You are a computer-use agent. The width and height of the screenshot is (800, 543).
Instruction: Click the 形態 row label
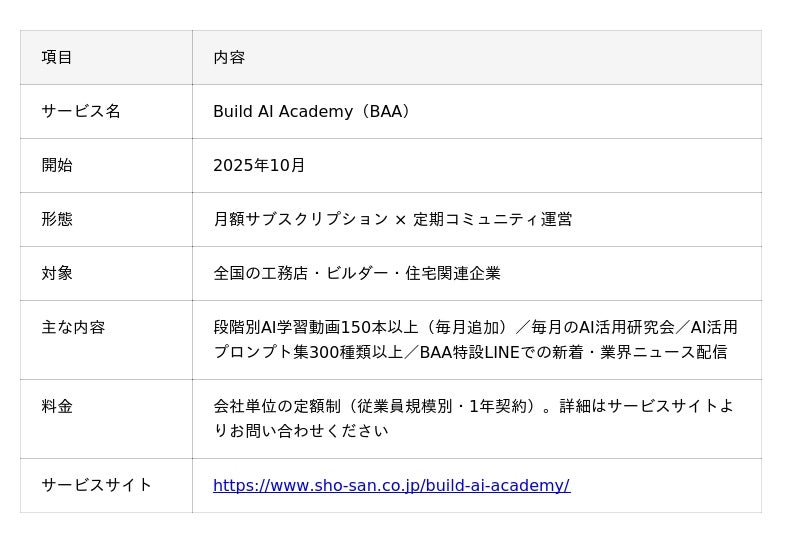[57, 219]
